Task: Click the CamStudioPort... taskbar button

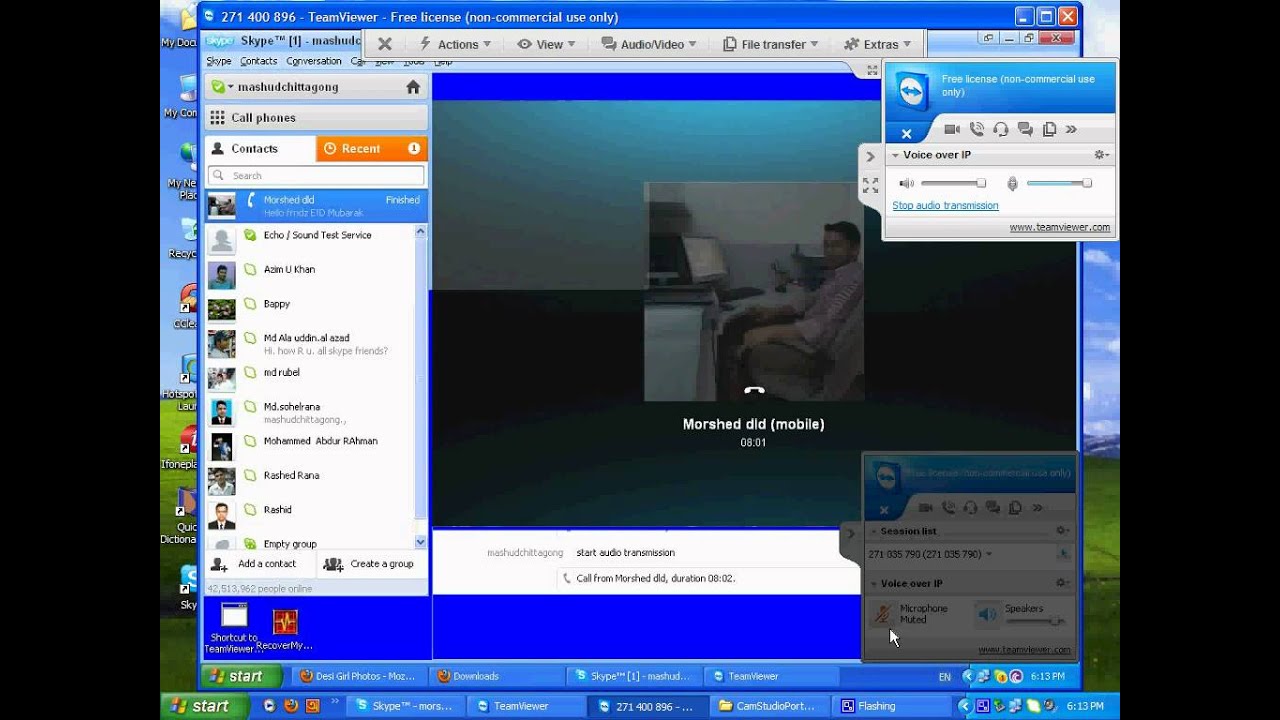Action: (x=768, y=706)
